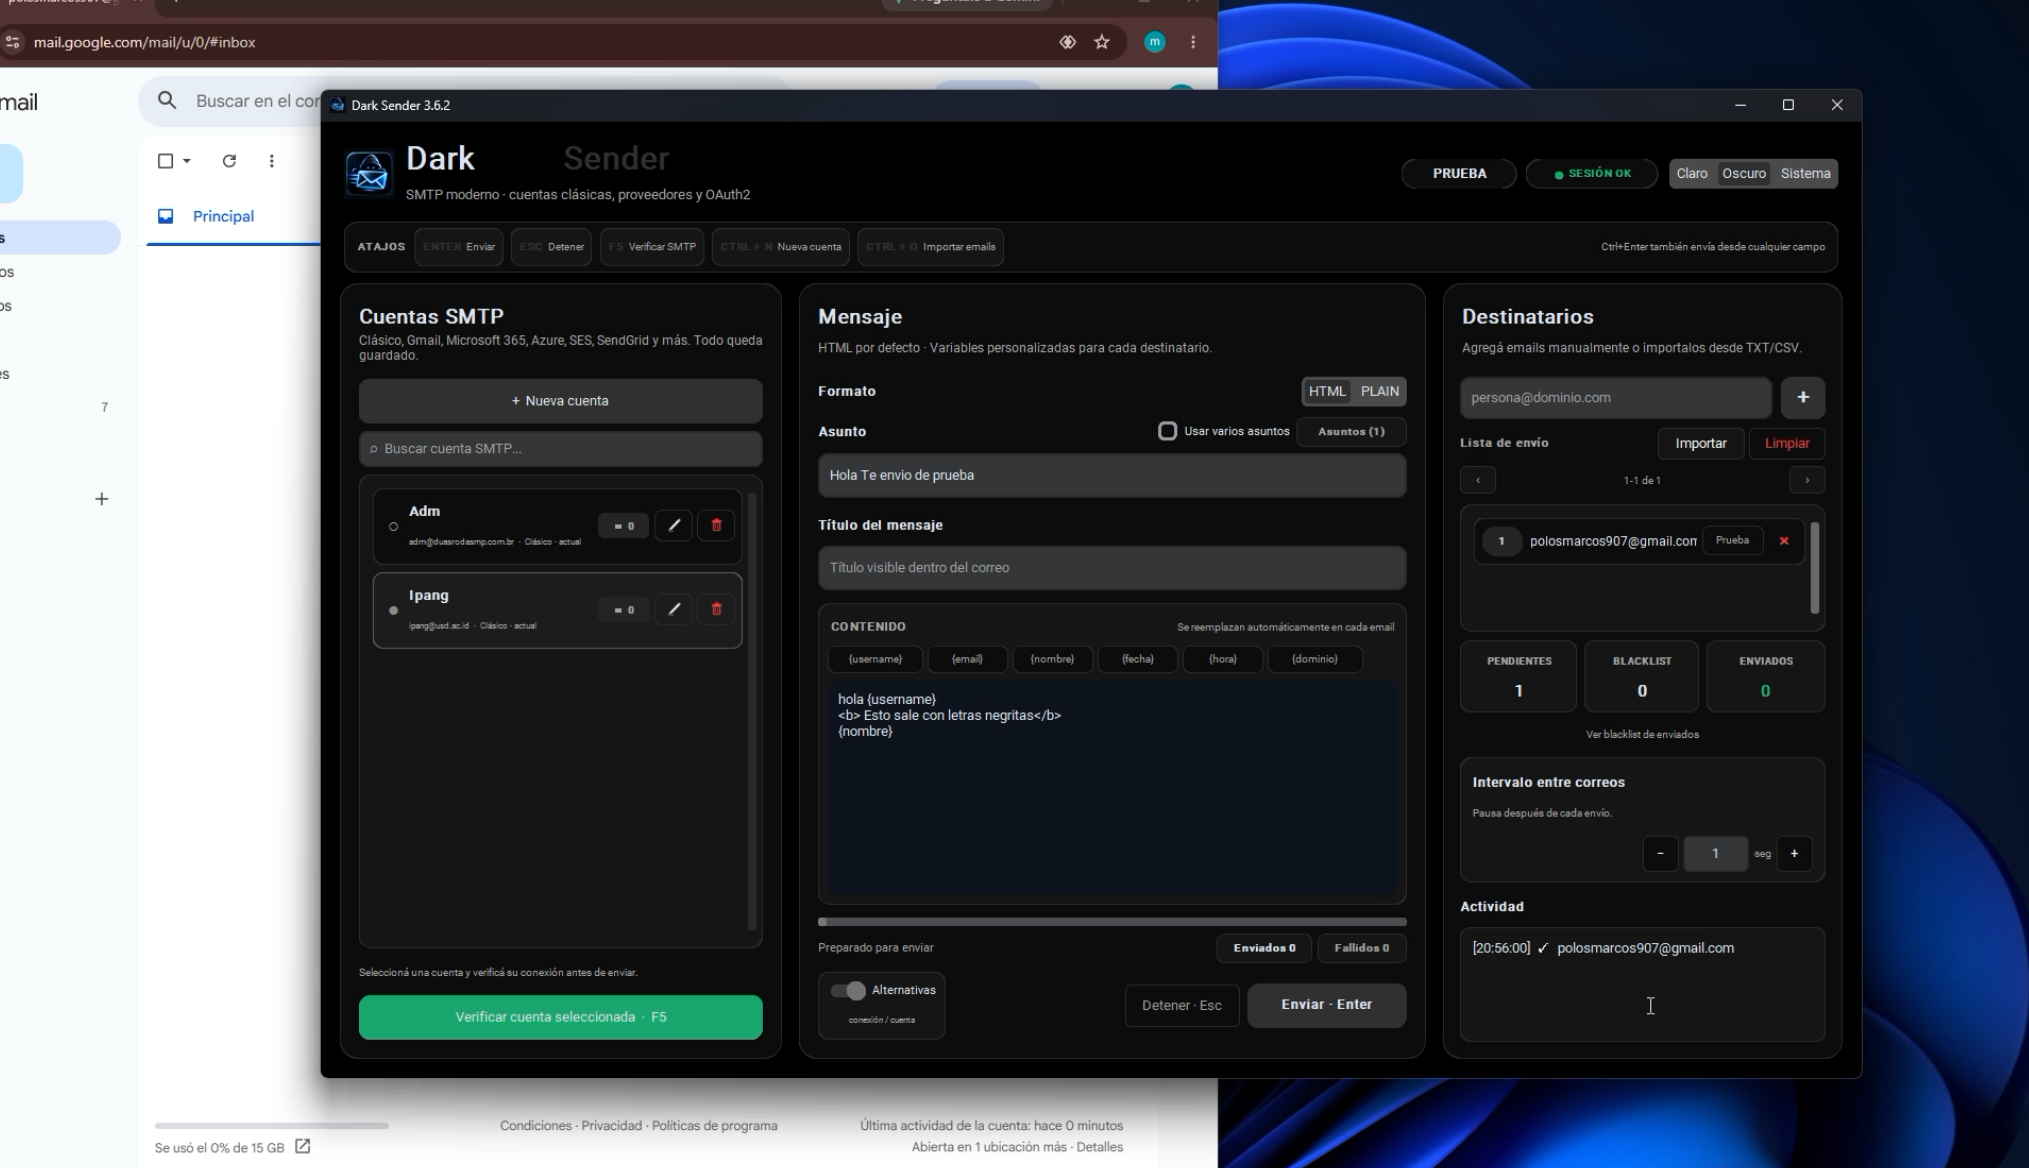This screenshot has height=1168, width=2029.
Task: Click the Enviar shortcut chip
Action: [459, 247]
